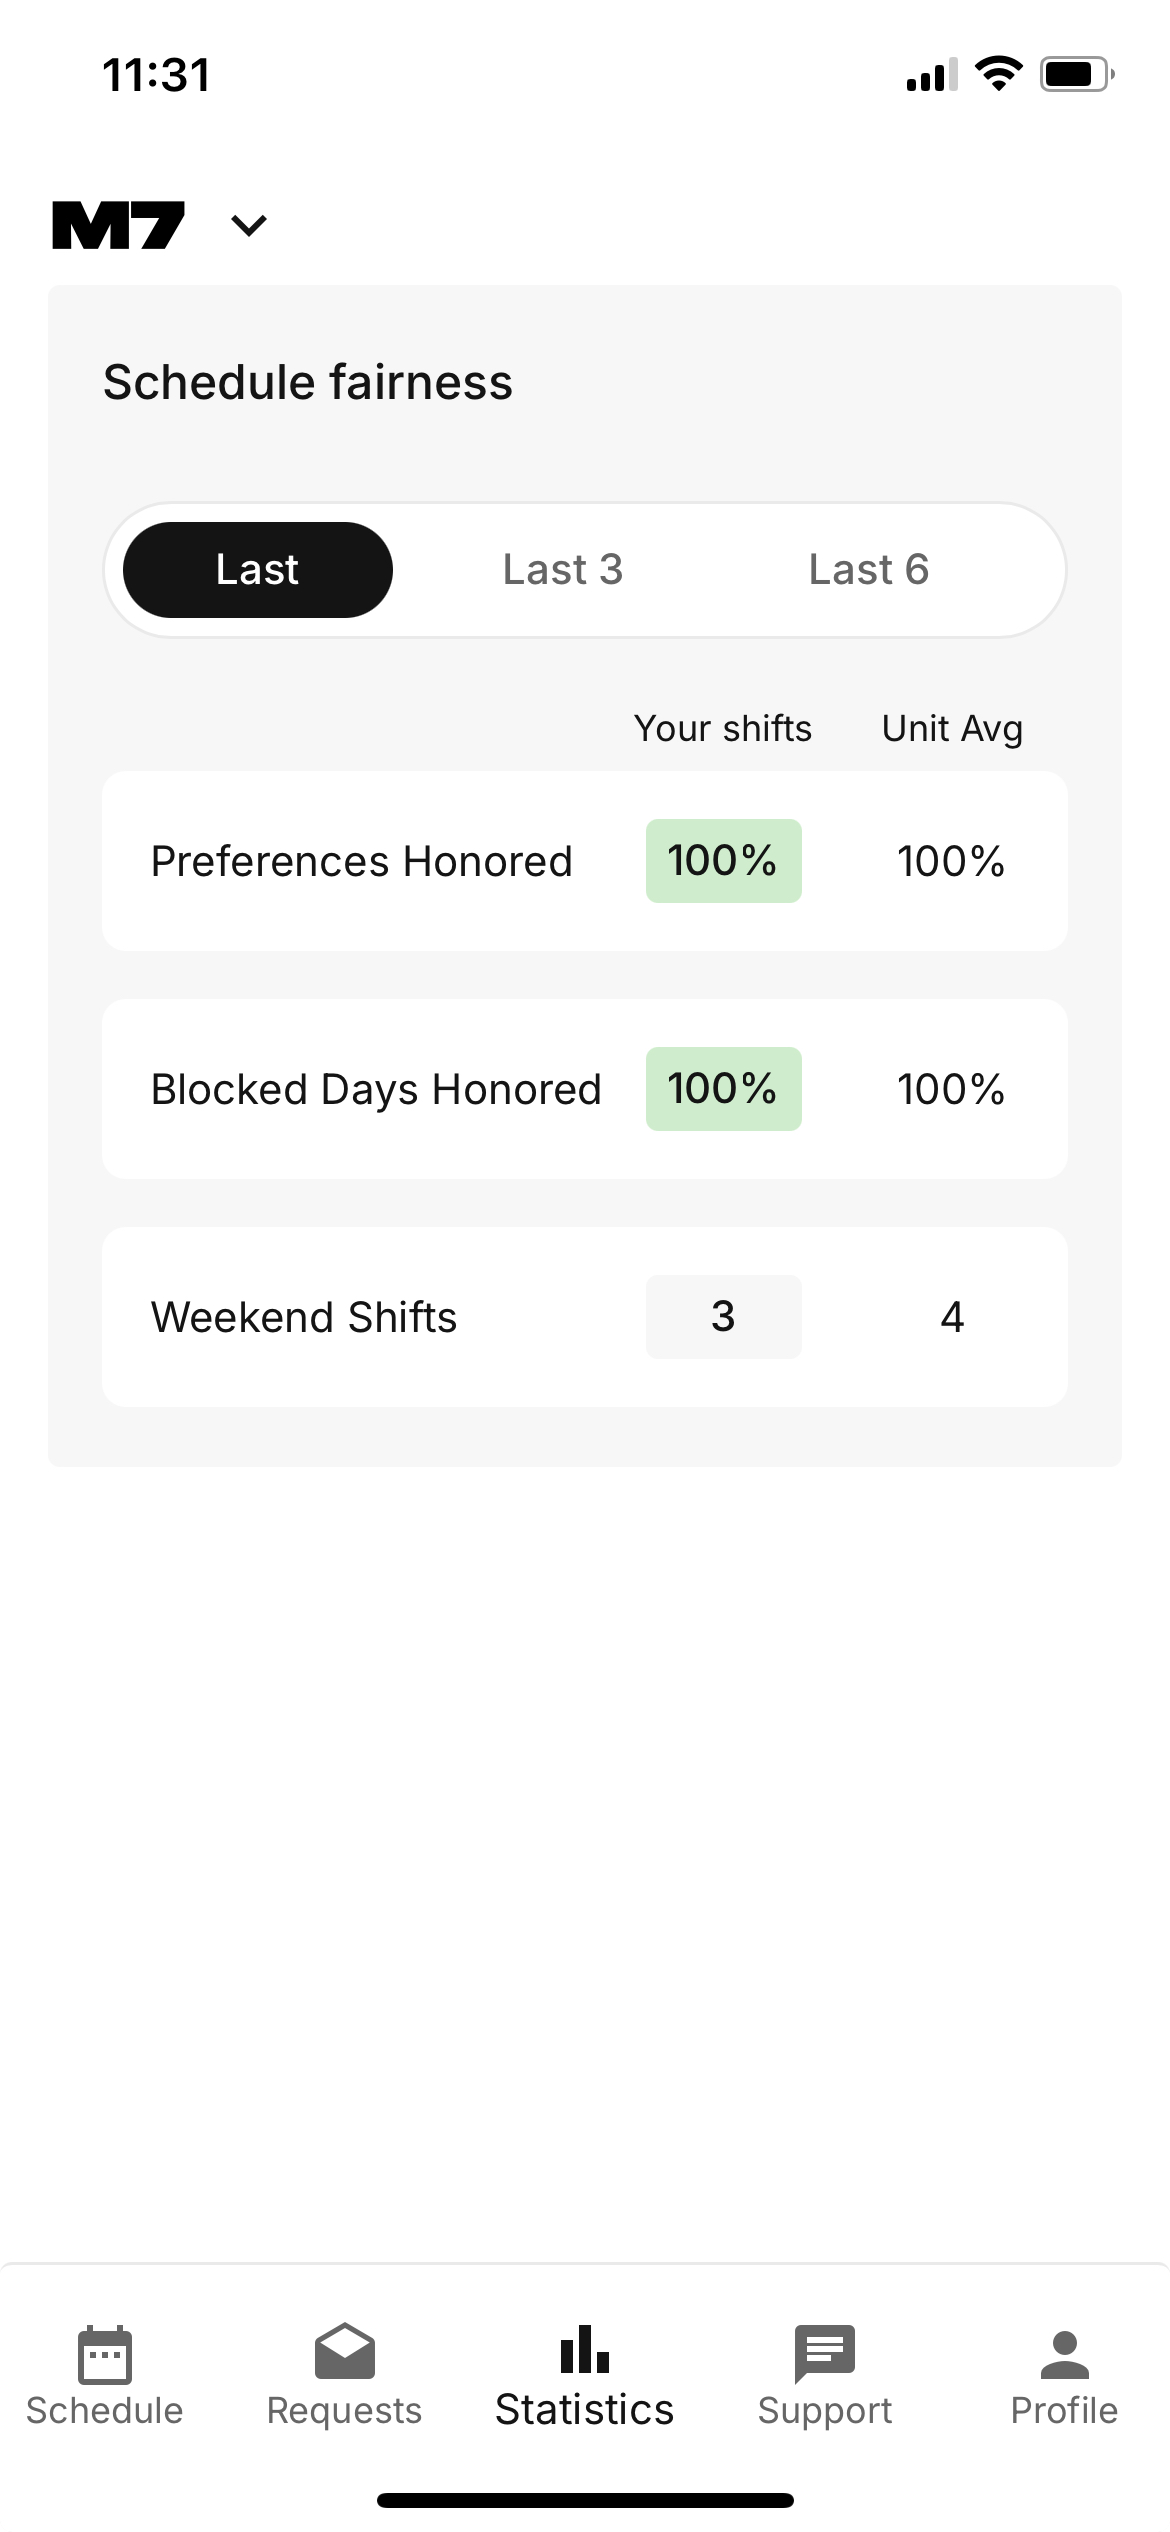The image size is (1170, 2532).
Task: Tap your 100% Preferences Honored badge
Action: tap(723, 861)
